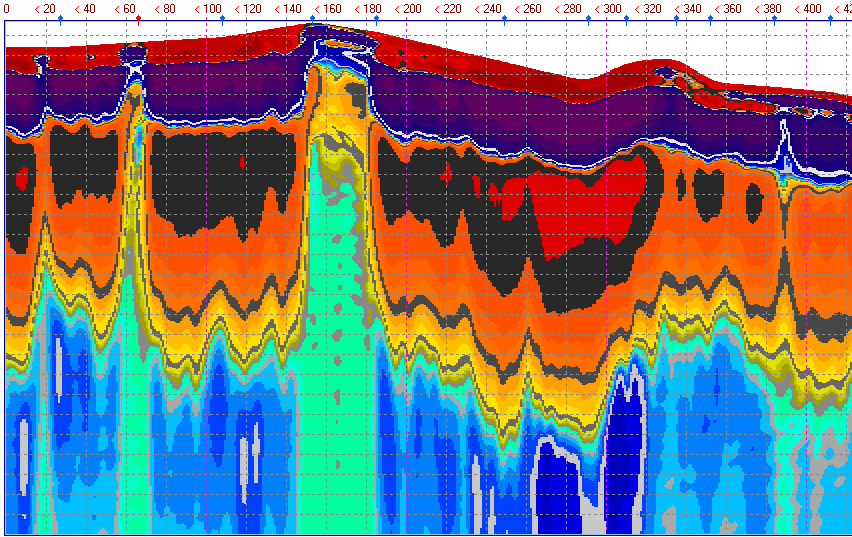Click the small red spot below 120
852x537 pixels.
point(241,161)
